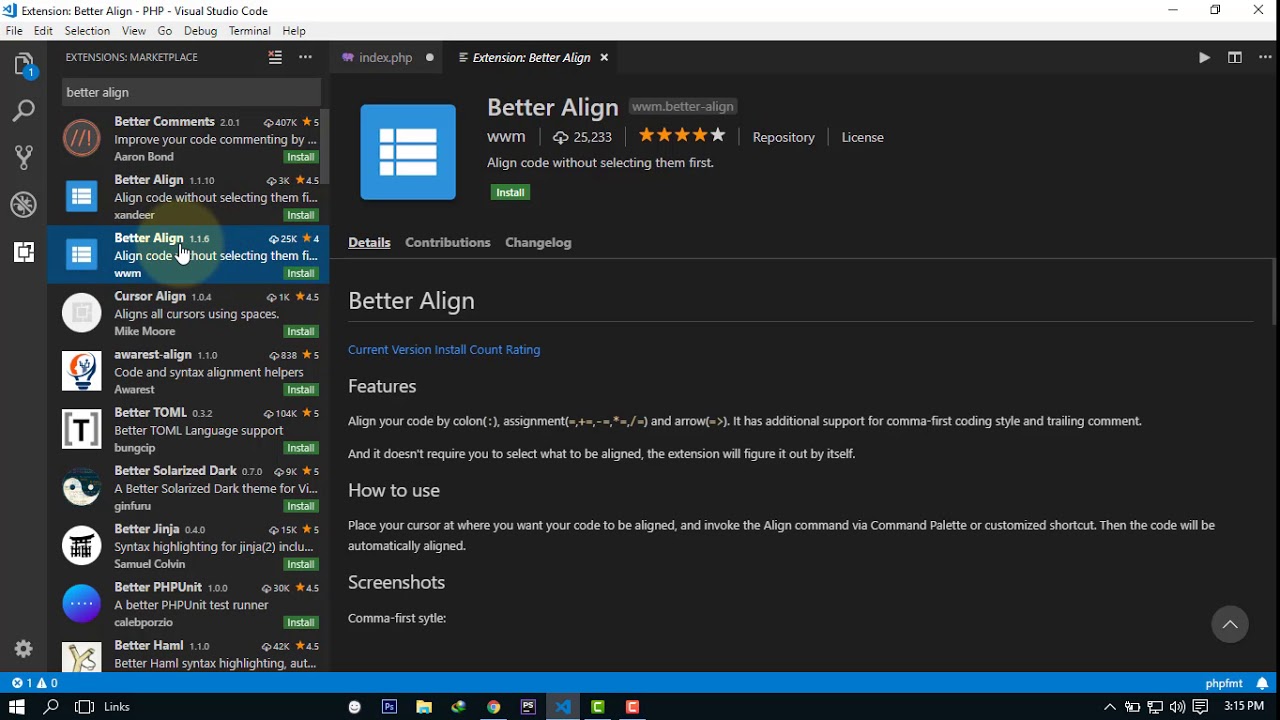1280x720 pixels.
Task: Select the Contributions tab
Action: click(x=448, y=243)
